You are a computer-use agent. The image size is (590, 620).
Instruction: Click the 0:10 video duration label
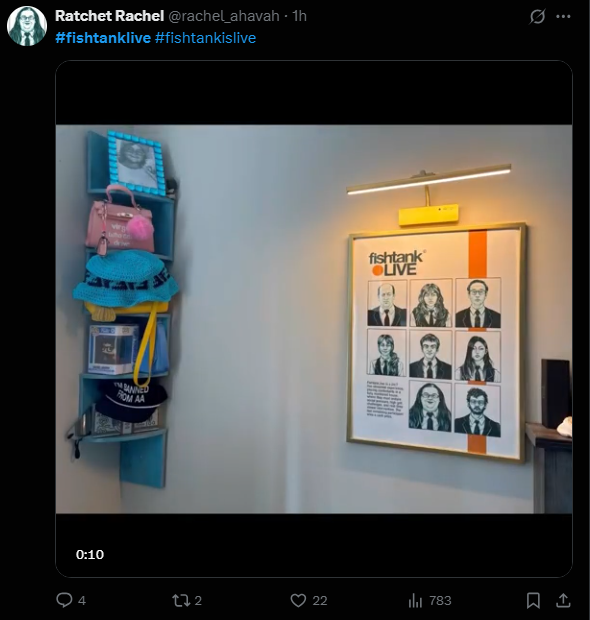[90, 554]
